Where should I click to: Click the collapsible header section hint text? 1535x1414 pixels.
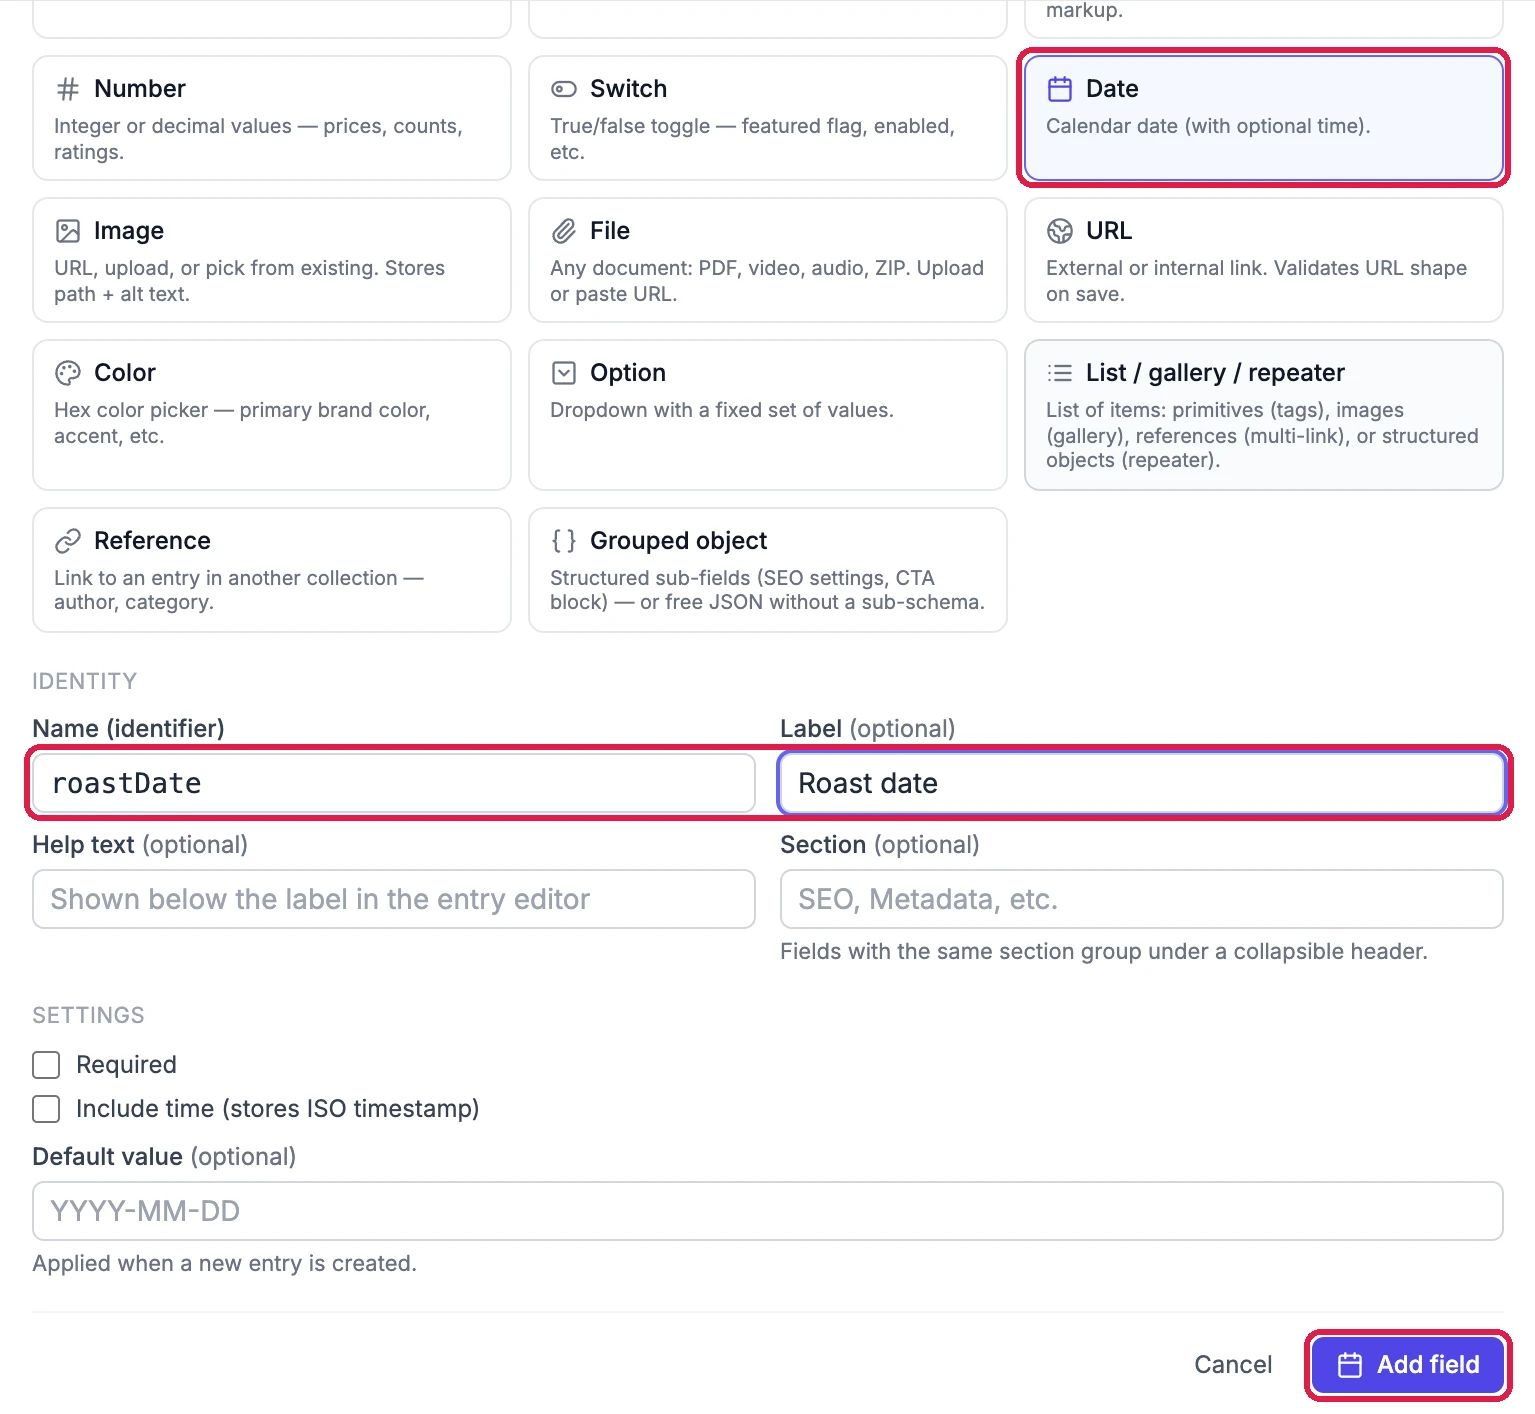pos(1104,951)
